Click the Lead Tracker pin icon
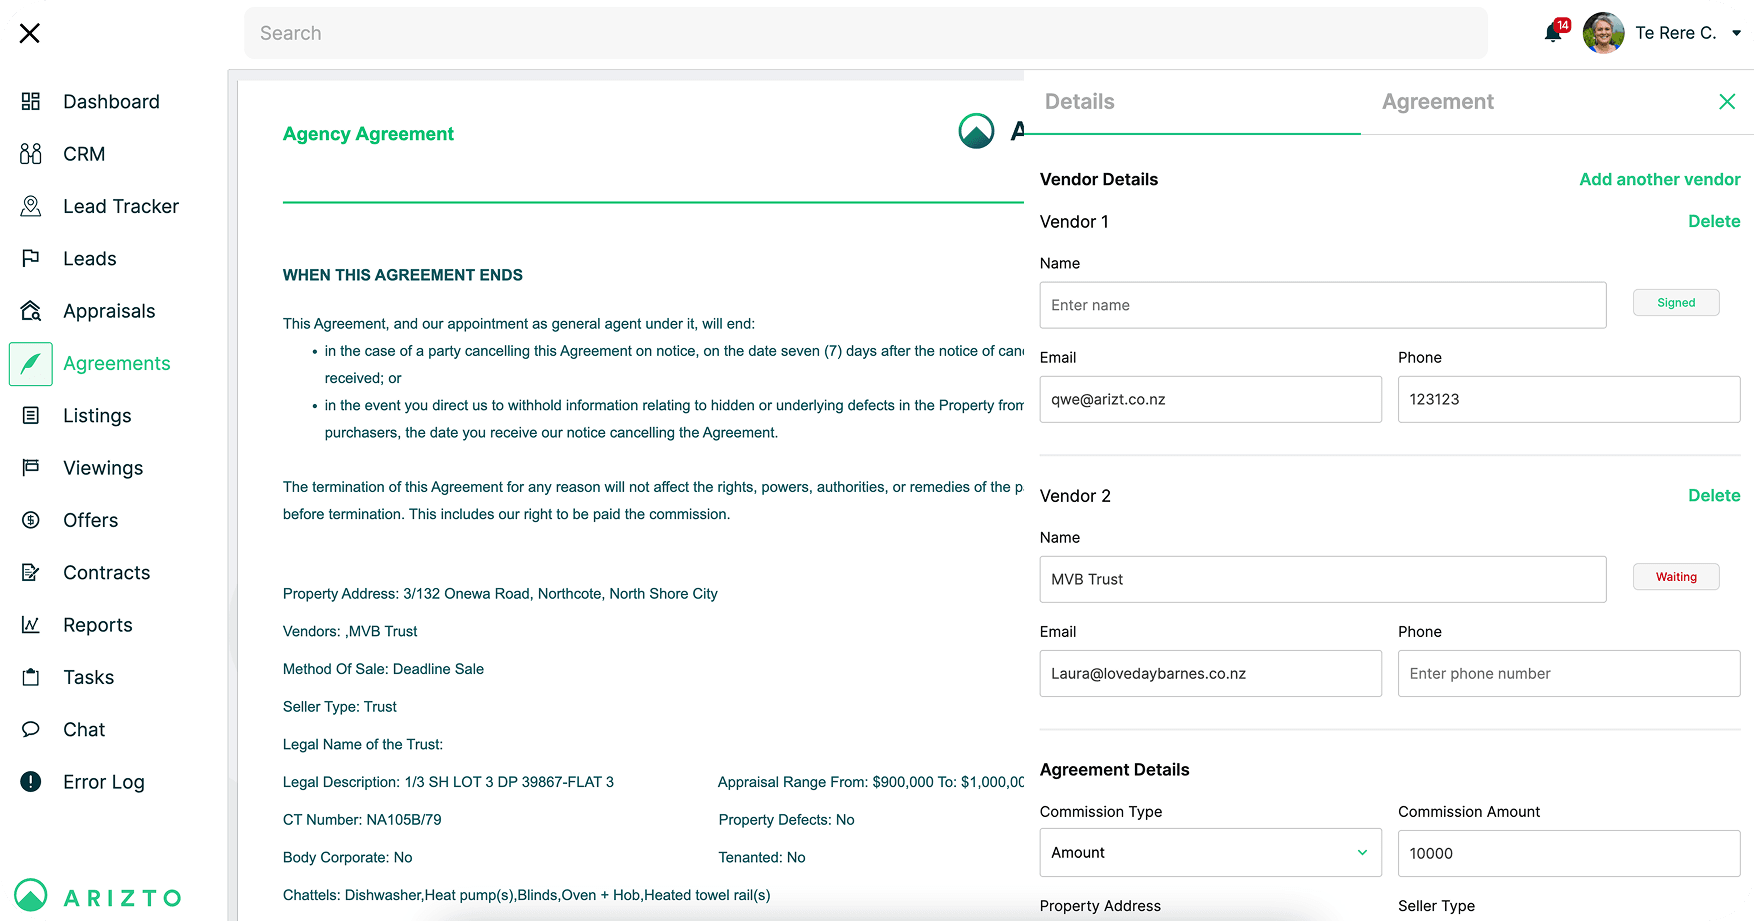 pyautogui.click(x=31, y=206)
